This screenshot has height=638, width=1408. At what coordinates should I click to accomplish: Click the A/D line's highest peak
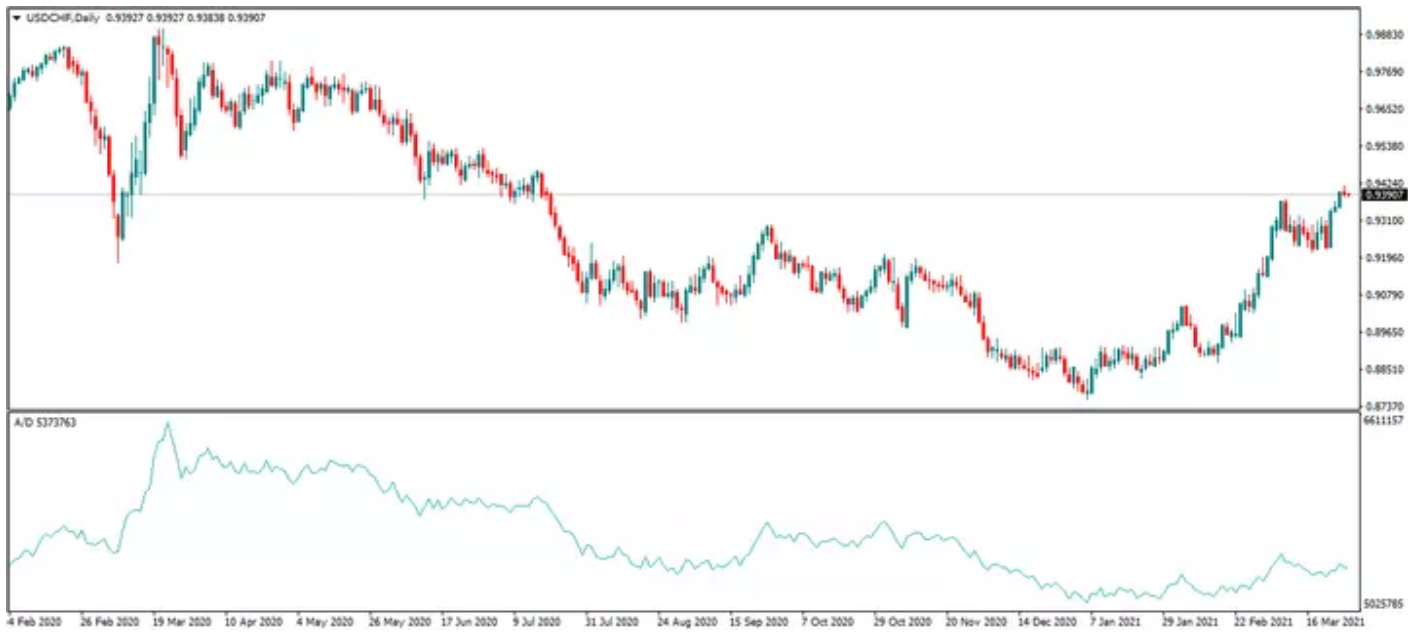pos(168,424)
